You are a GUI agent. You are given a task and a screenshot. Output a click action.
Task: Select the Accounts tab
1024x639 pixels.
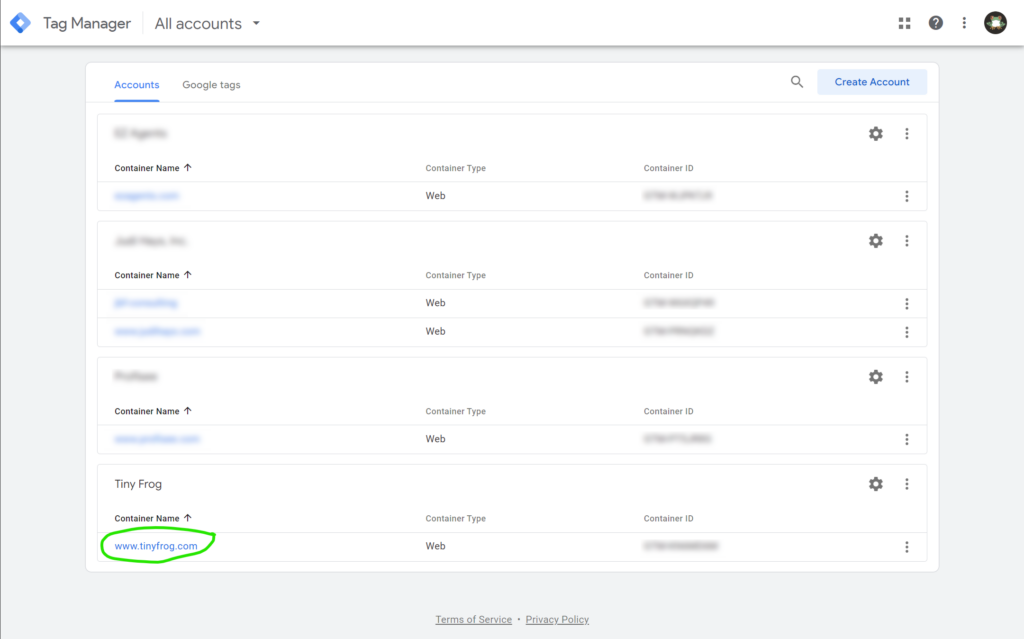[x=137, y=85]
